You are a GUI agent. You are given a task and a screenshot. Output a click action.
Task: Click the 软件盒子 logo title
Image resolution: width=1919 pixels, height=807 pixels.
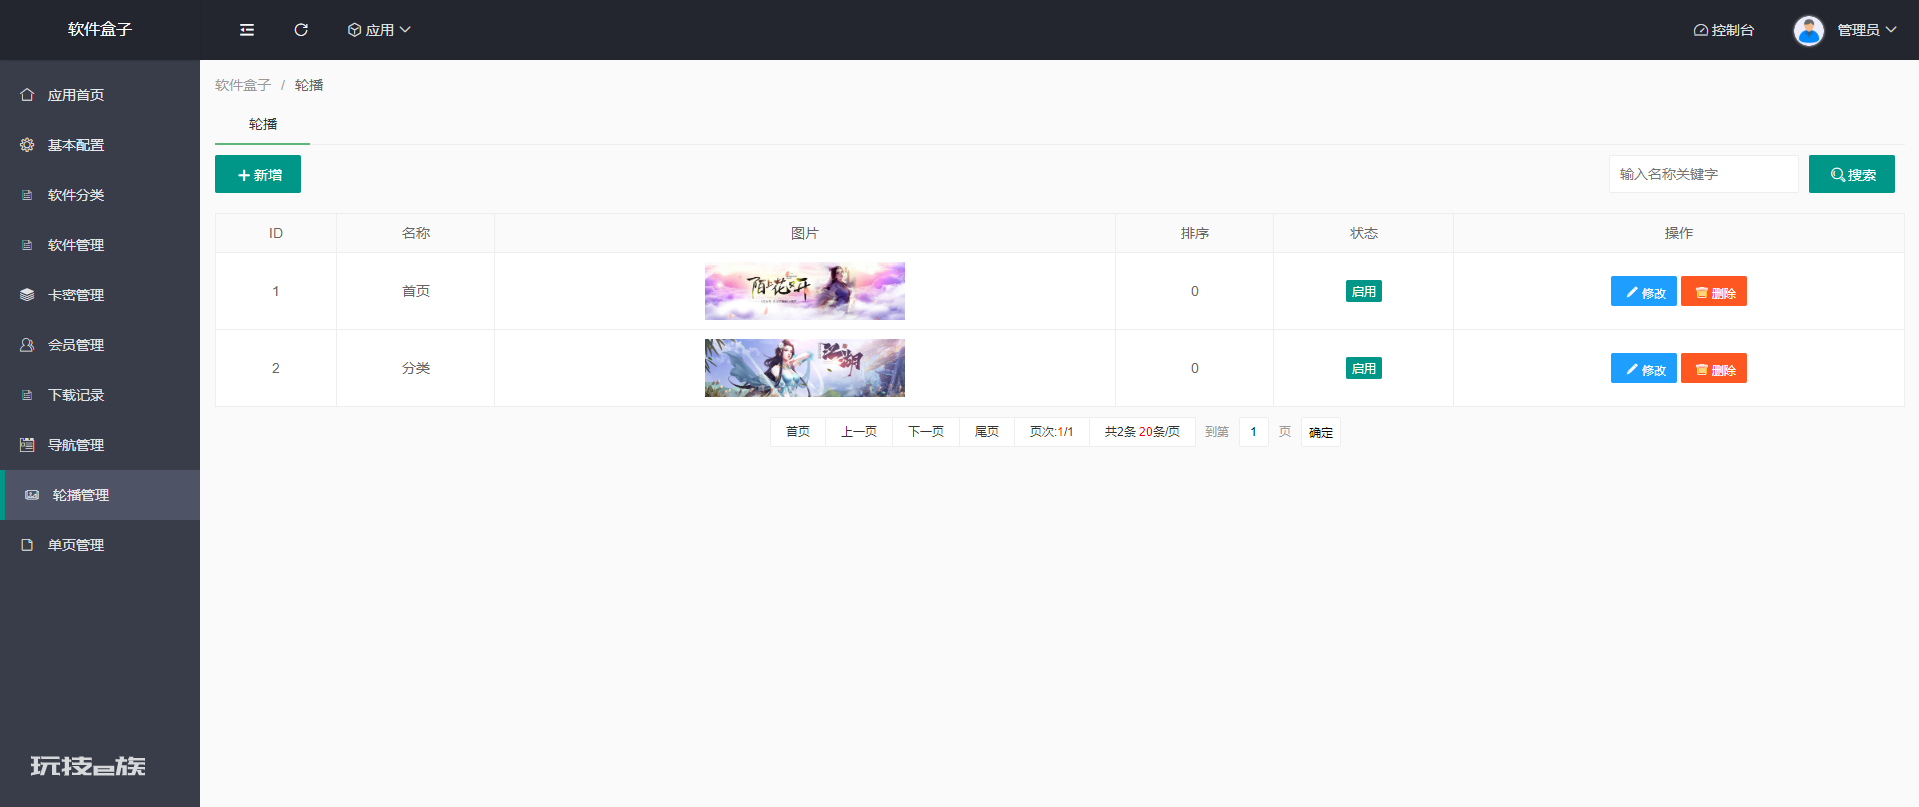click(100, 29)
